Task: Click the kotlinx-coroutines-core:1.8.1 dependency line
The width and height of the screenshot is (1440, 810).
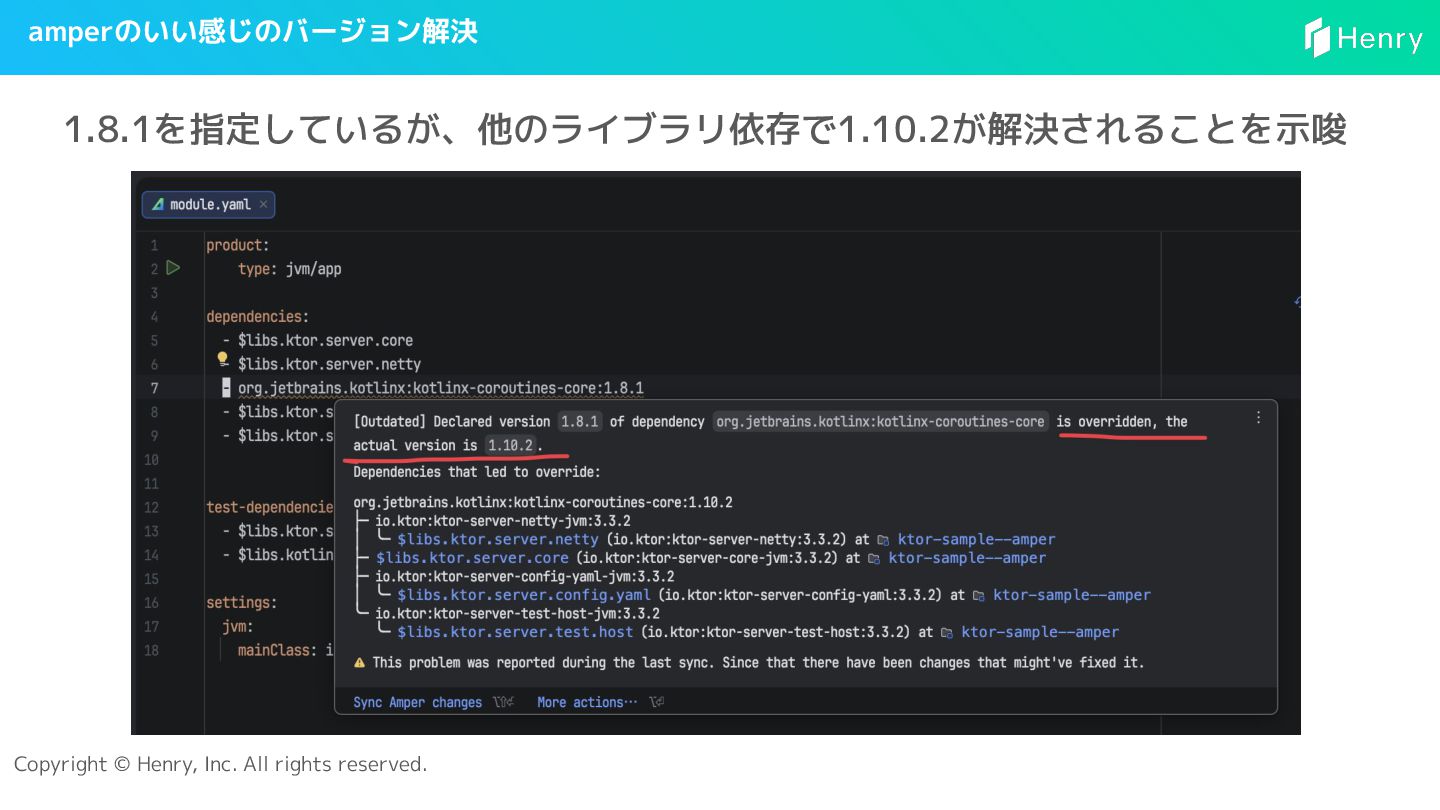Action: point(440,388)
